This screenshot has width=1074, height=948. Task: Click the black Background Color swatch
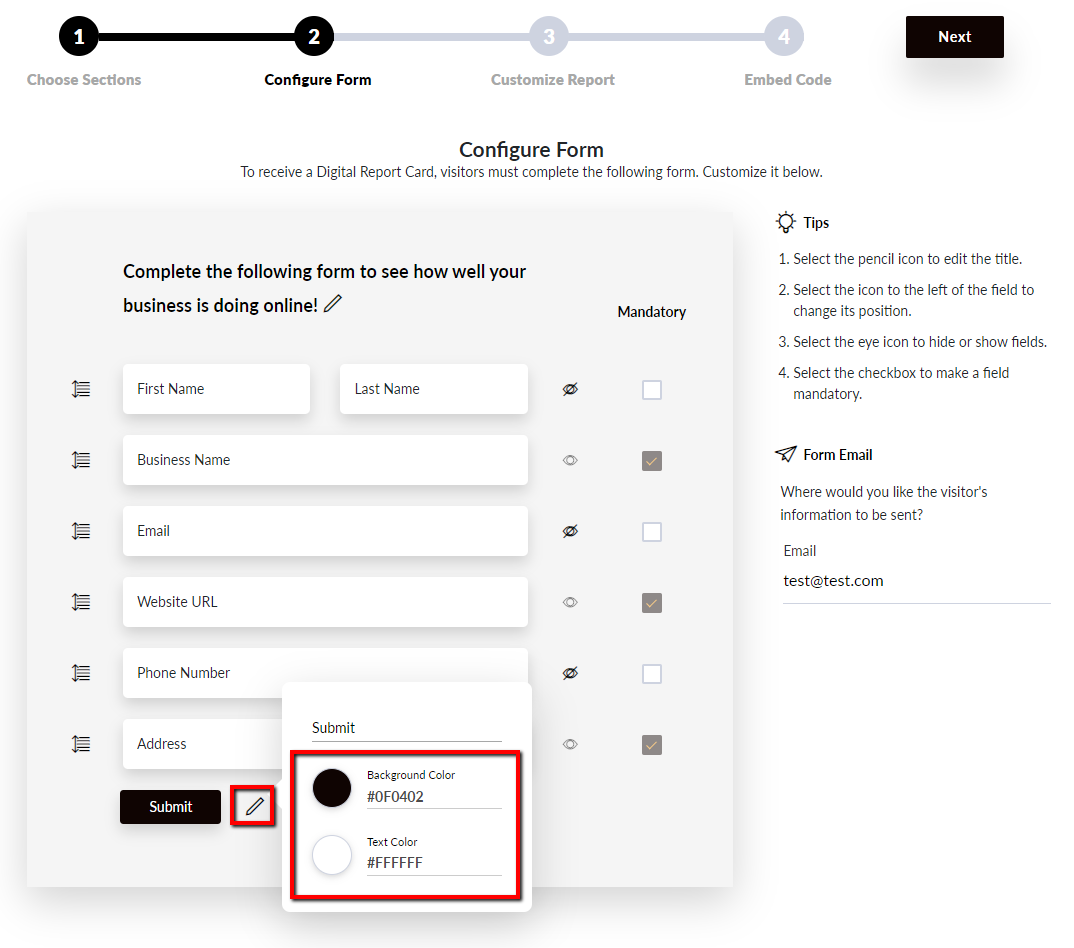332,788
